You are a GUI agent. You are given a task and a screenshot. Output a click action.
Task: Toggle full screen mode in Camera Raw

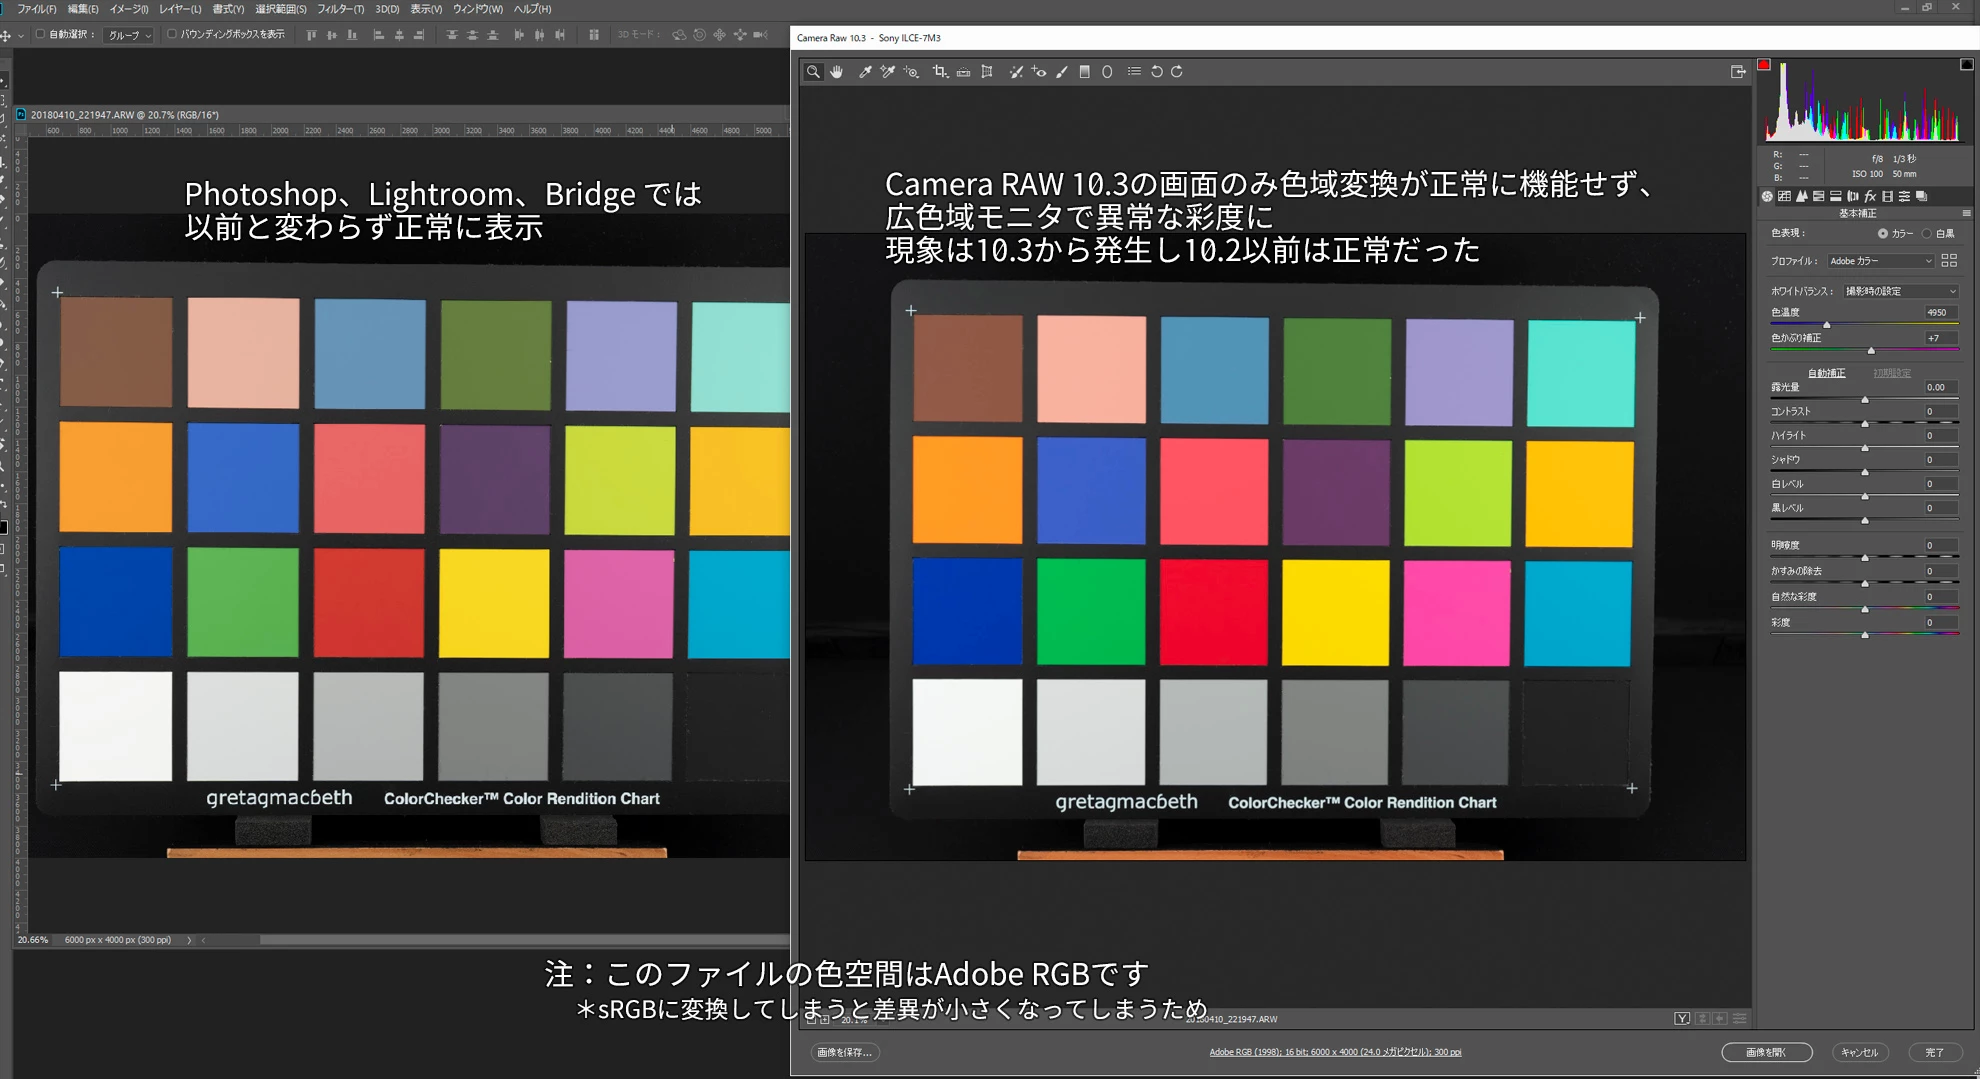tap(1738, 72)
